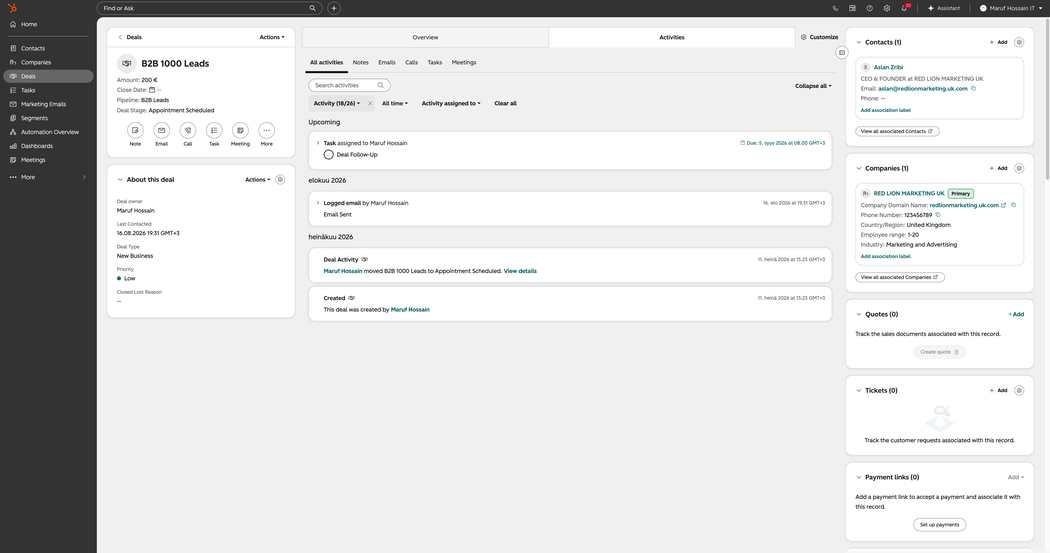Open About this deal Actions dropdown
1050x553 pixels.
[258, 179]
